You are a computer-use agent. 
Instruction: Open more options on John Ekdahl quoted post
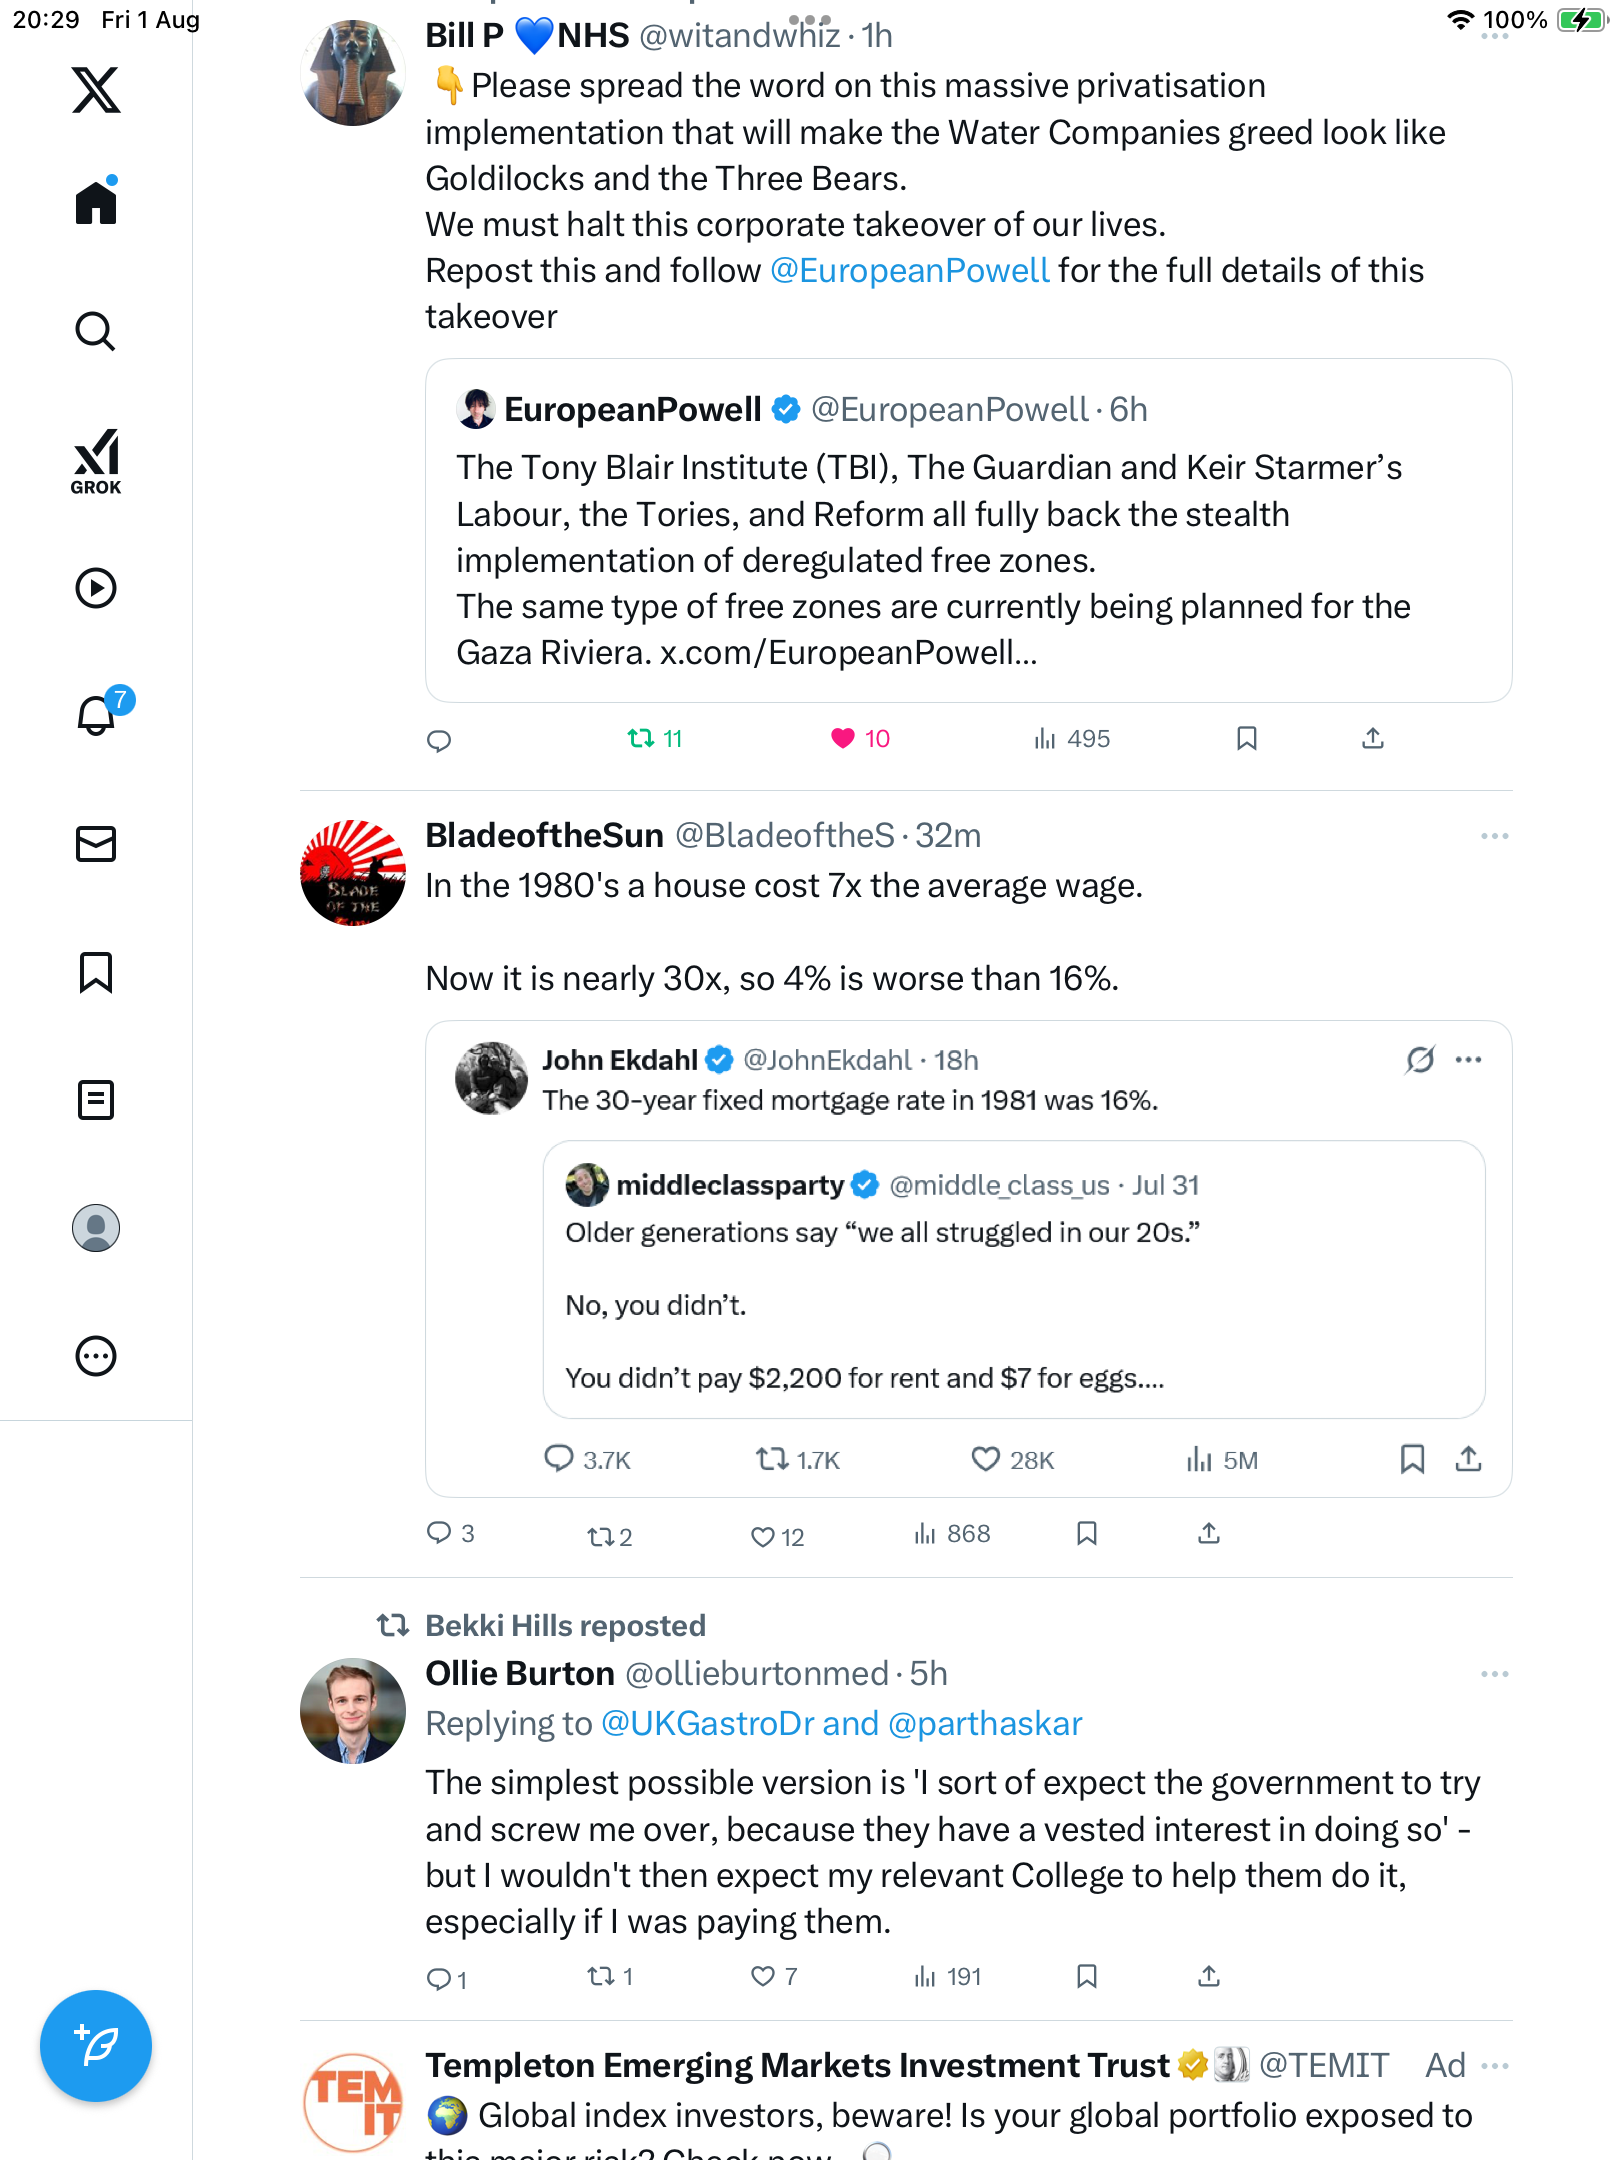point(1469,1060)
